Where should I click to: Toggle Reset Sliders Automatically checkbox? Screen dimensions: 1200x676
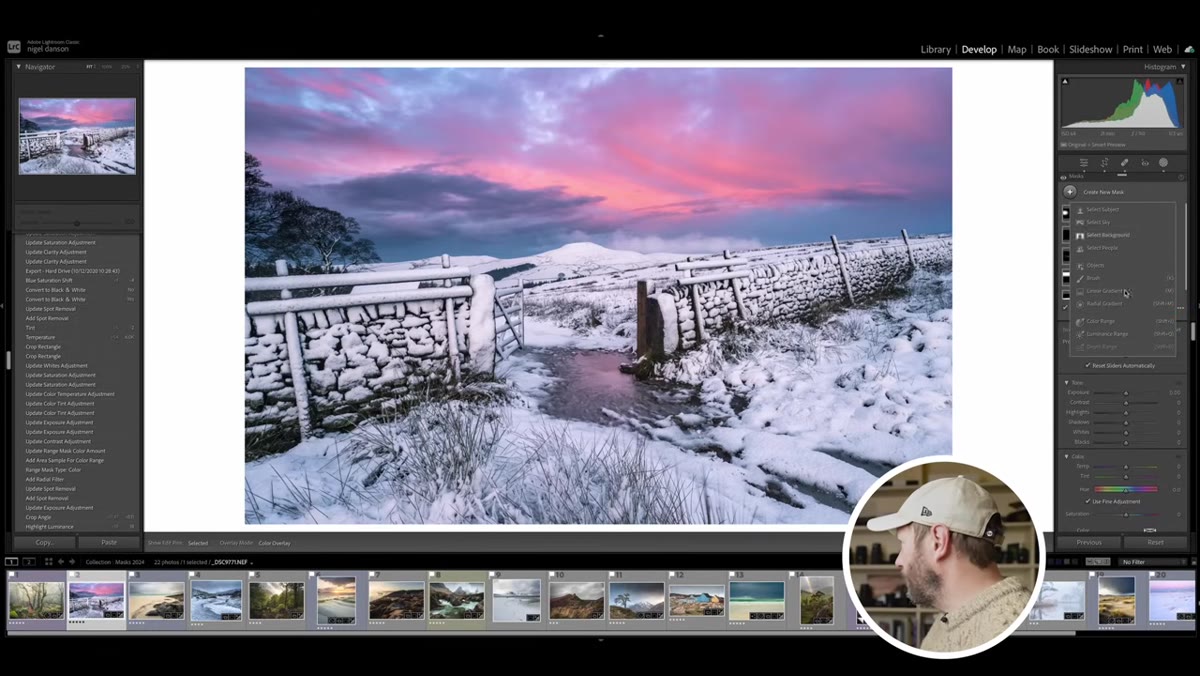click(1088, 365)
